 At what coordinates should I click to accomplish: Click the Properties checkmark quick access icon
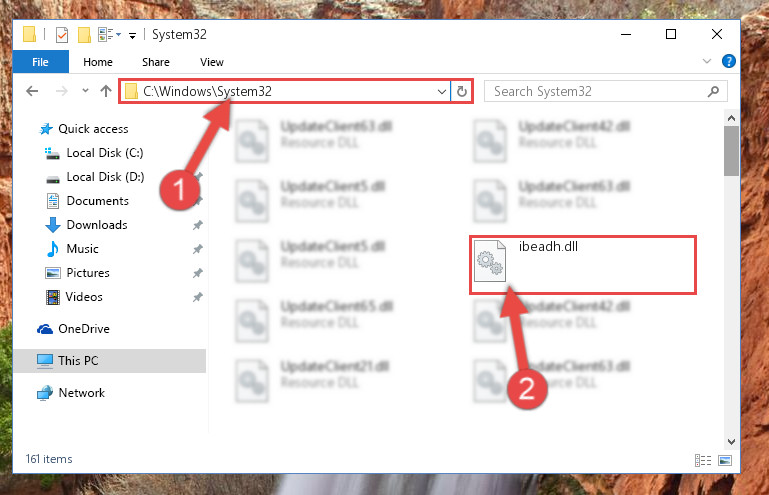(62, 35)
